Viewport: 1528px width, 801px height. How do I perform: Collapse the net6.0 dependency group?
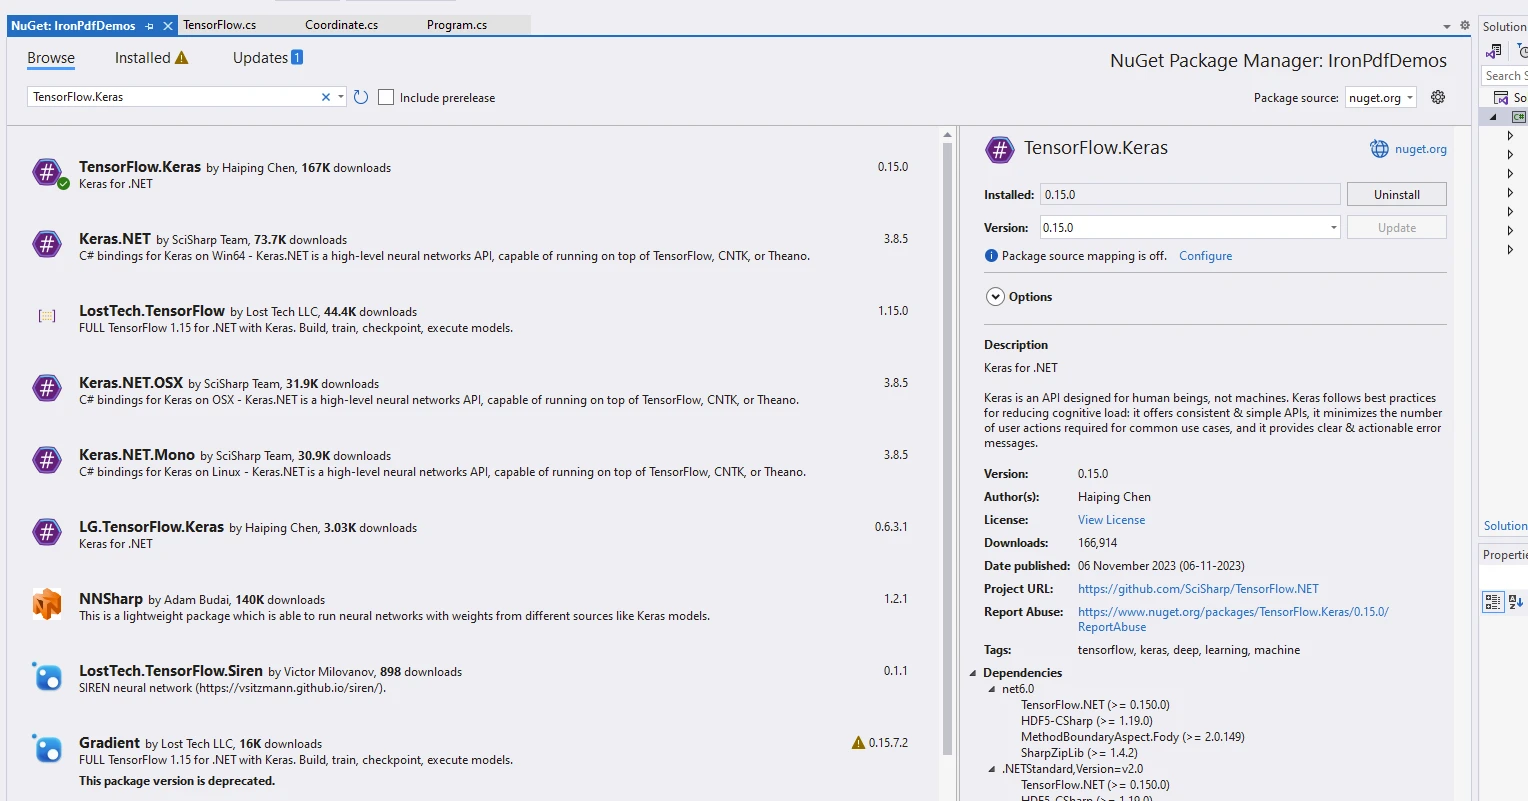pos(992,689)
